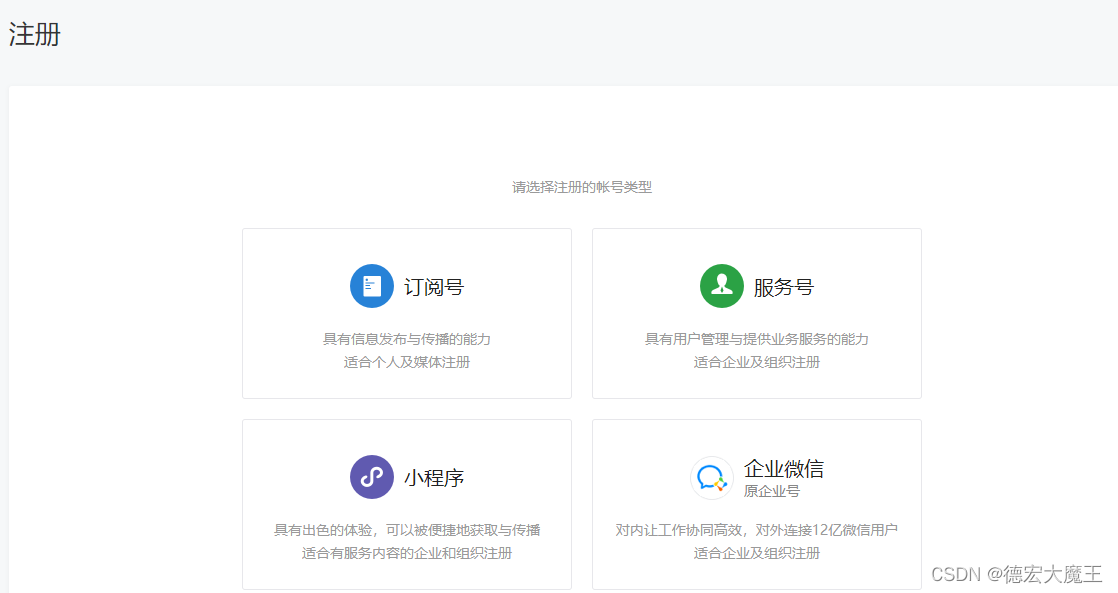The image size is (1118, 593).
Task: Click text 适合有服务内容的企业和组织注册
Action: pos(406,553)
